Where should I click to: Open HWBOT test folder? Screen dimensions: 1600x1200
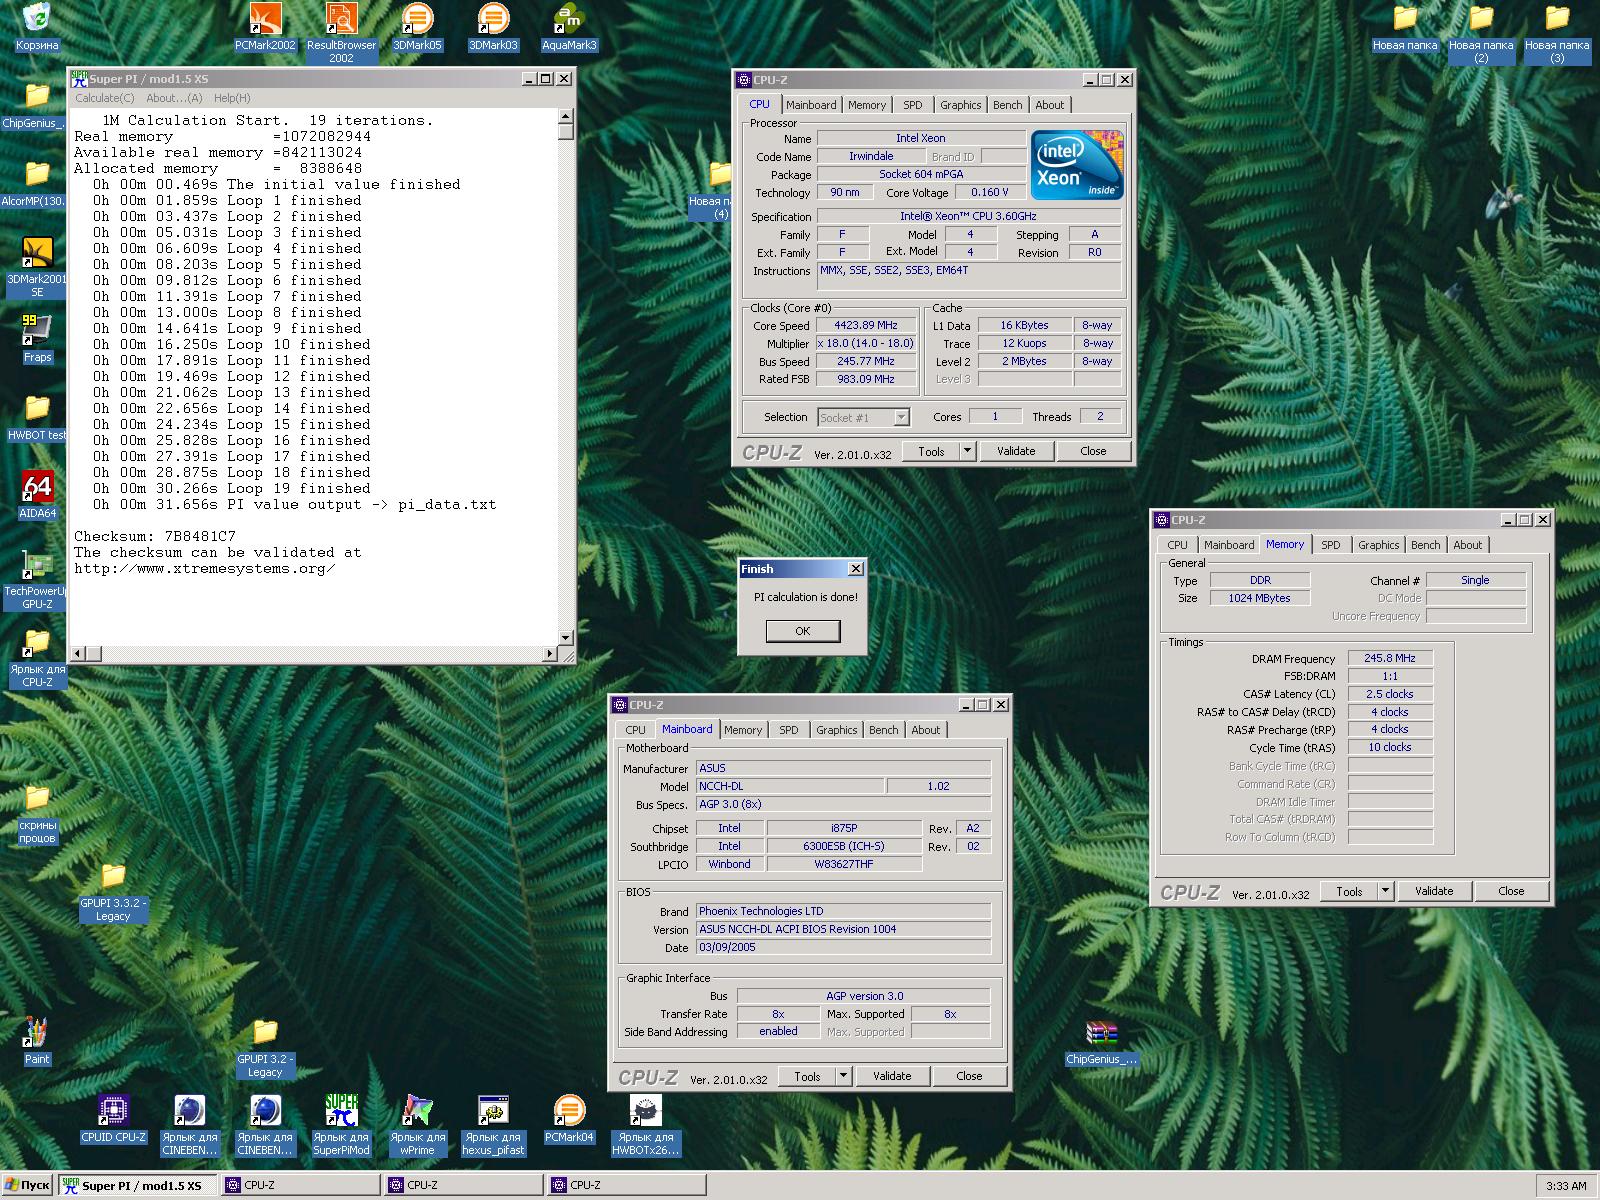click(37, 417)
